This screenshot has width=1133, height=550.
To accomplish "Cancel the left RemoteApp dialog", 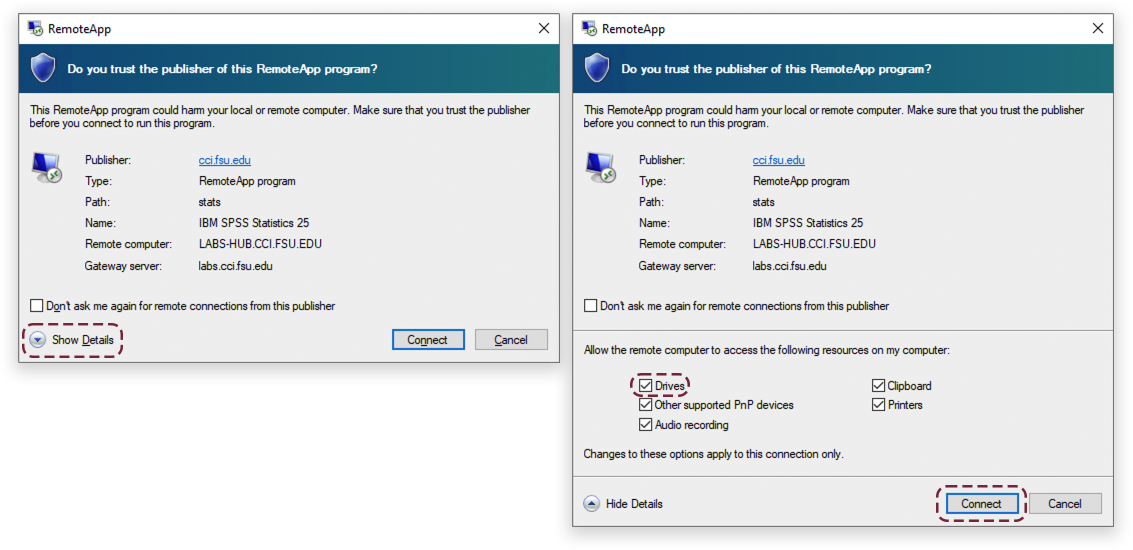I will [511, 340].
